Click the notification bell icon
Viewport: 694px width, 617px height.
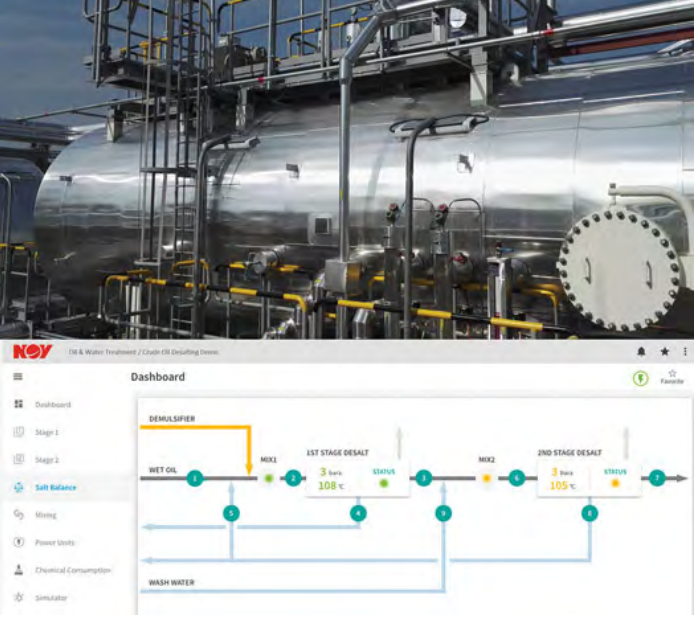[641, 352]
